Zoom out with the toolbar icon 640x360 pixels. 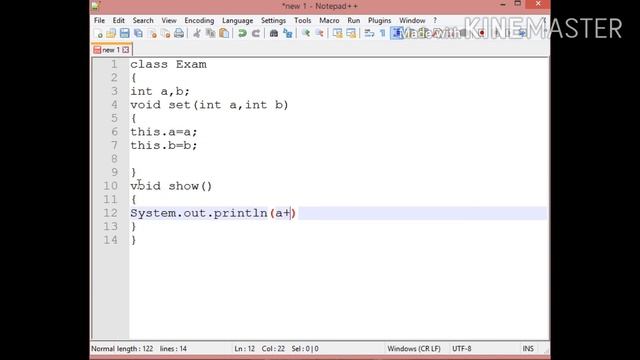click(x=319, y=33)
